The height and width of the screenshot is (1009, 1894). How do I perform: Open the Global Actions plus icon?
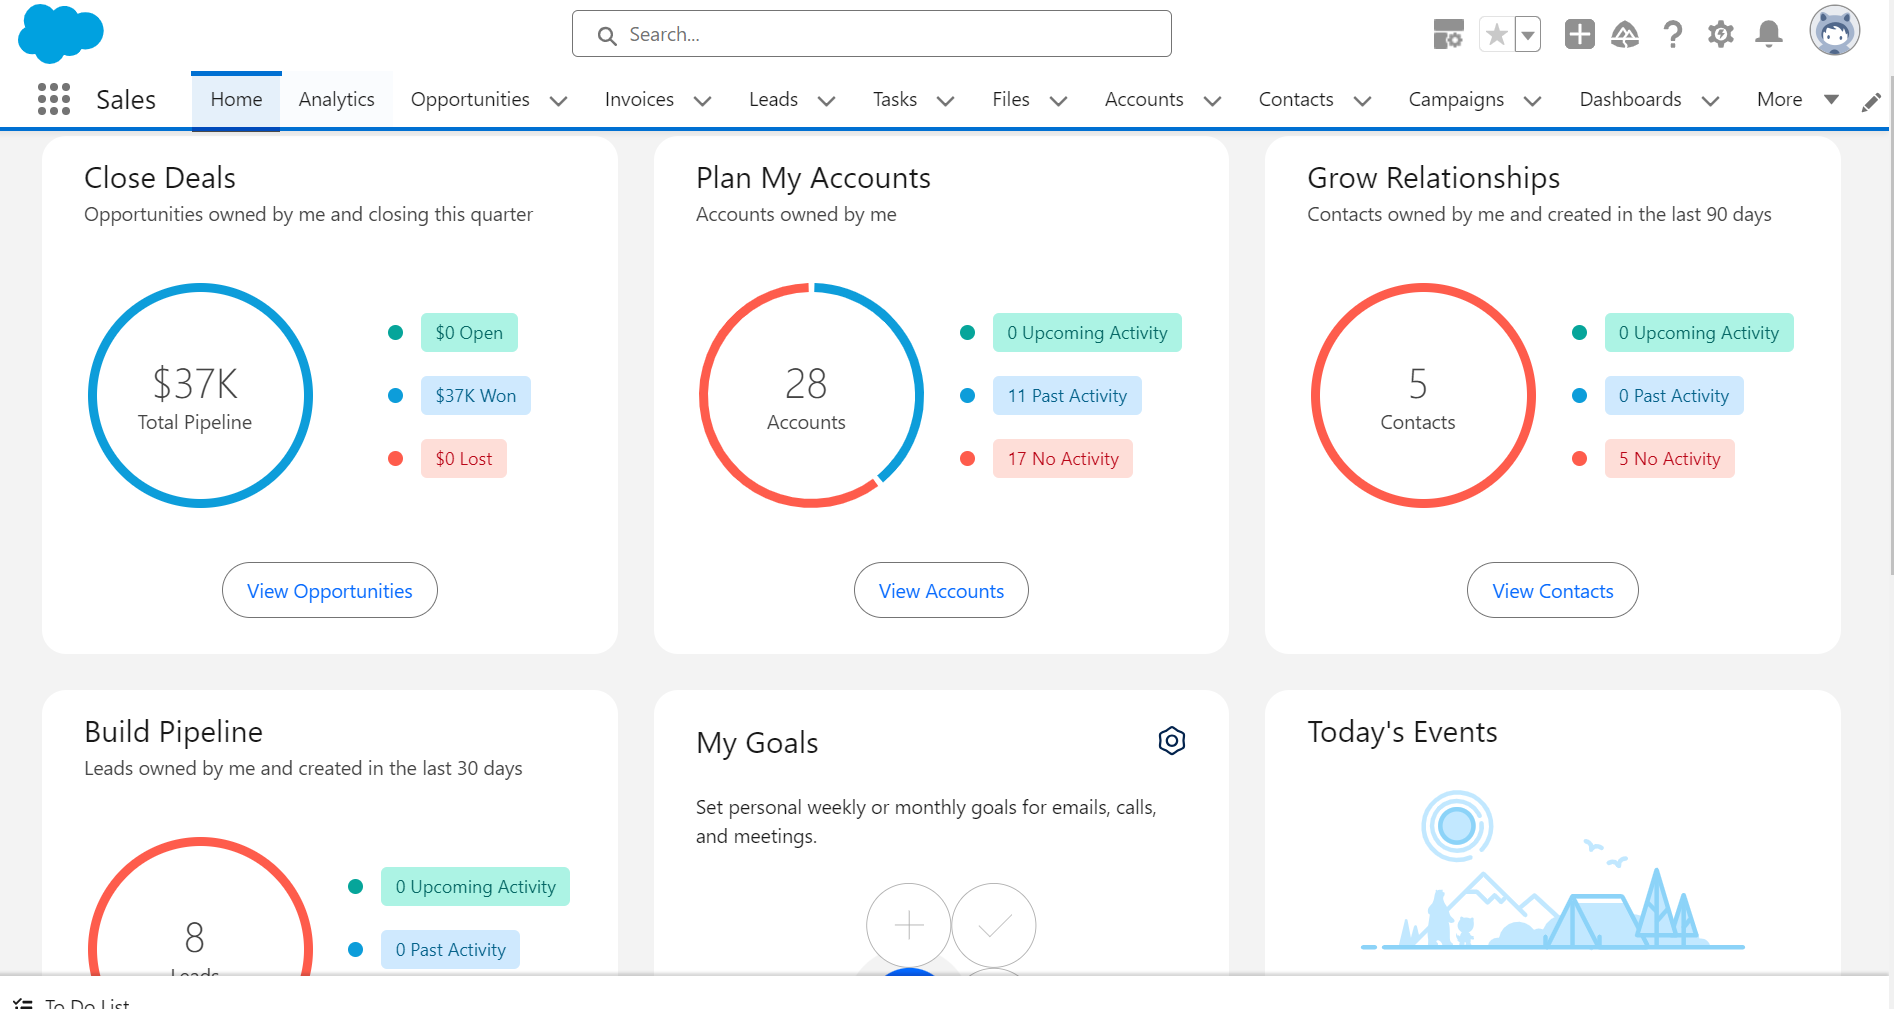[1579, 34]
